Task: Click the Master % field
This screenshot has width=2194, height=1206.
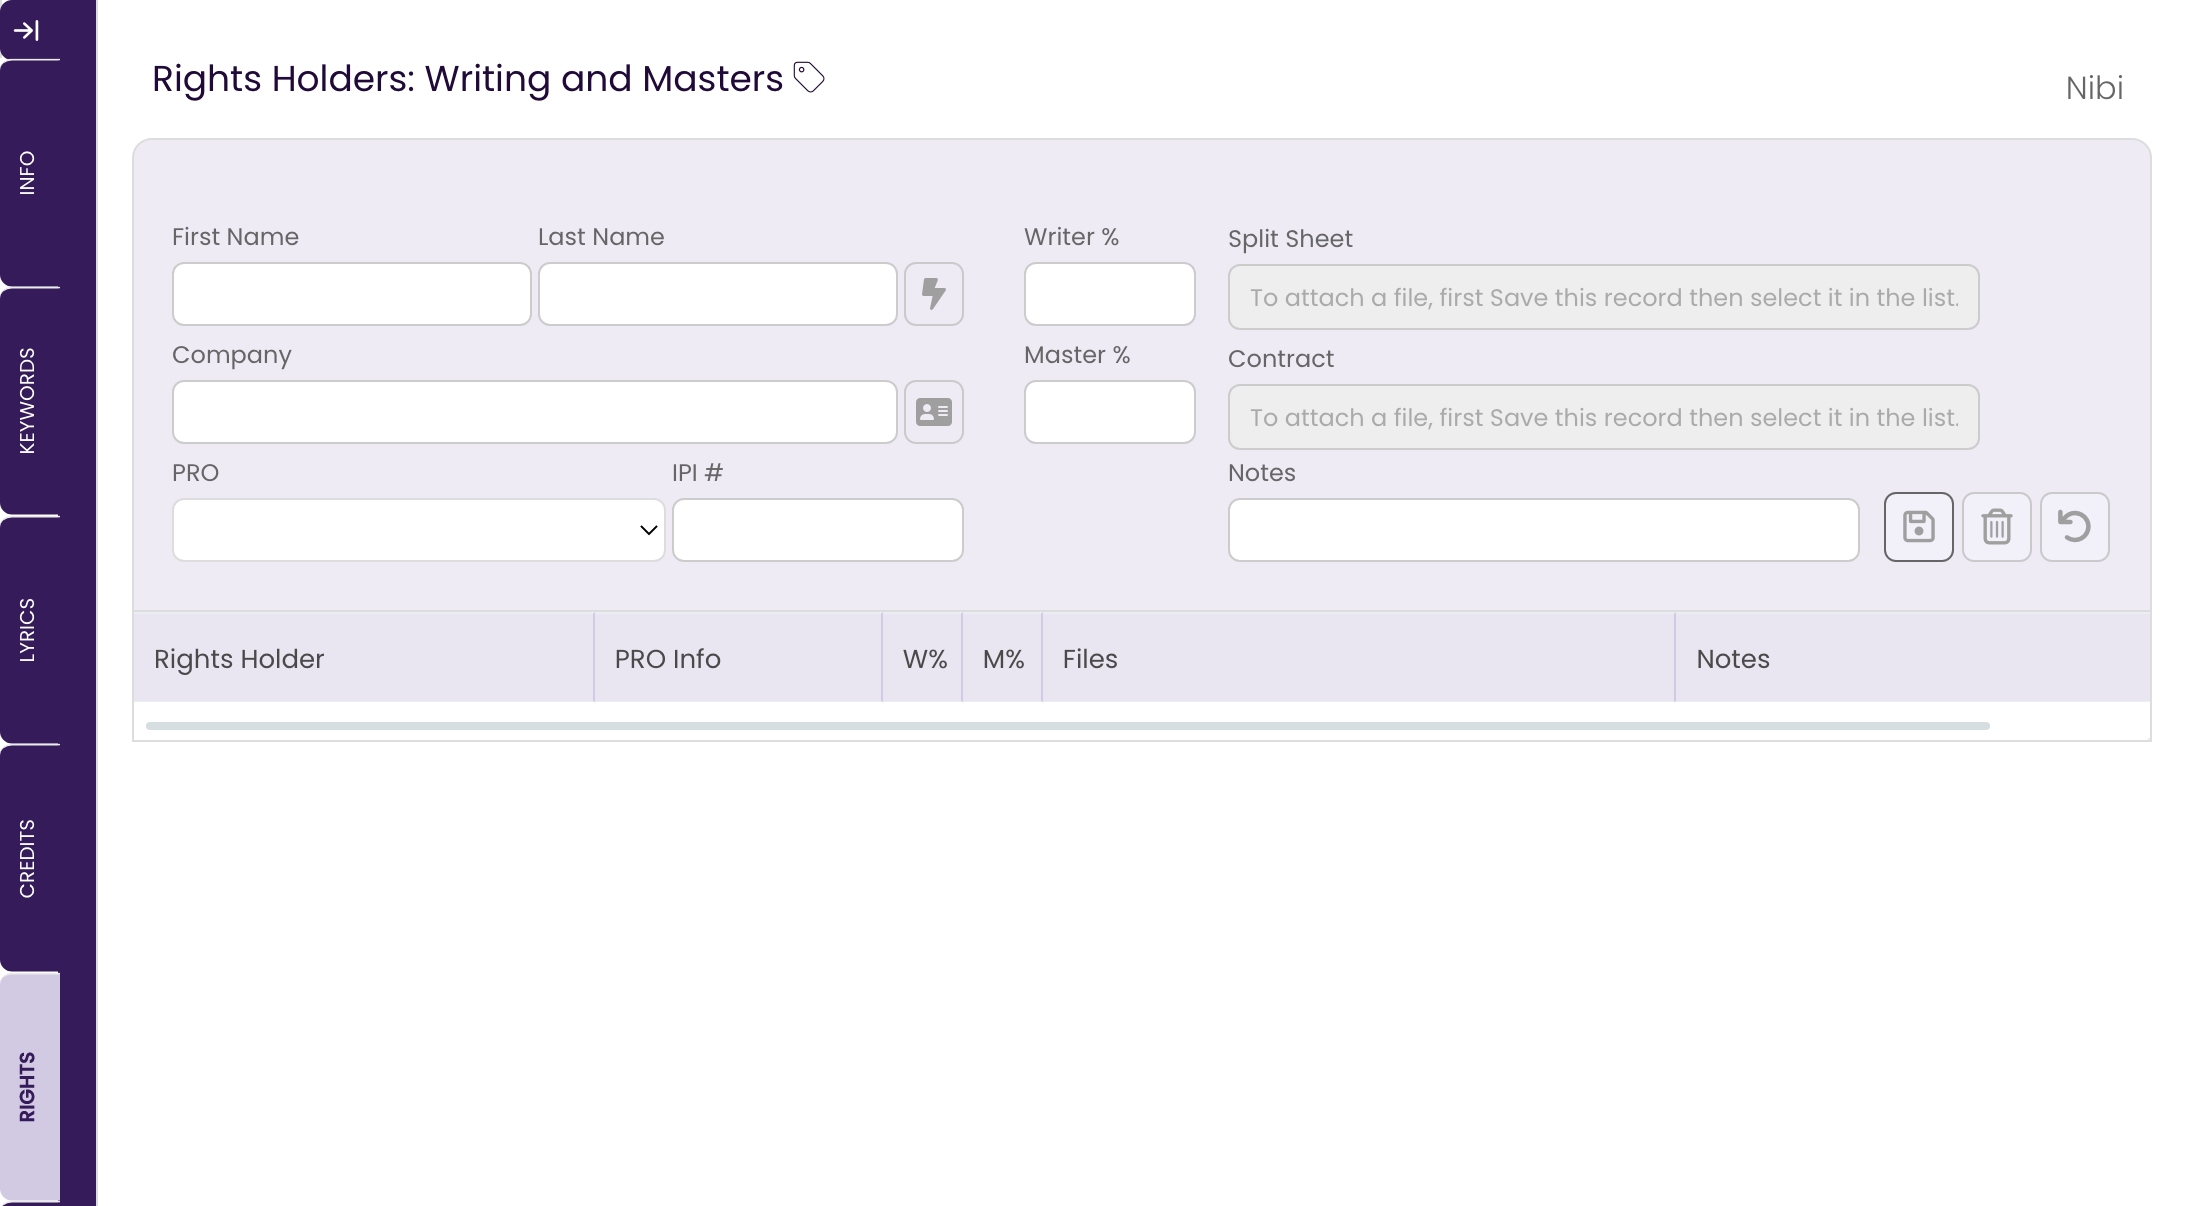Action: tap(1110, 412)
